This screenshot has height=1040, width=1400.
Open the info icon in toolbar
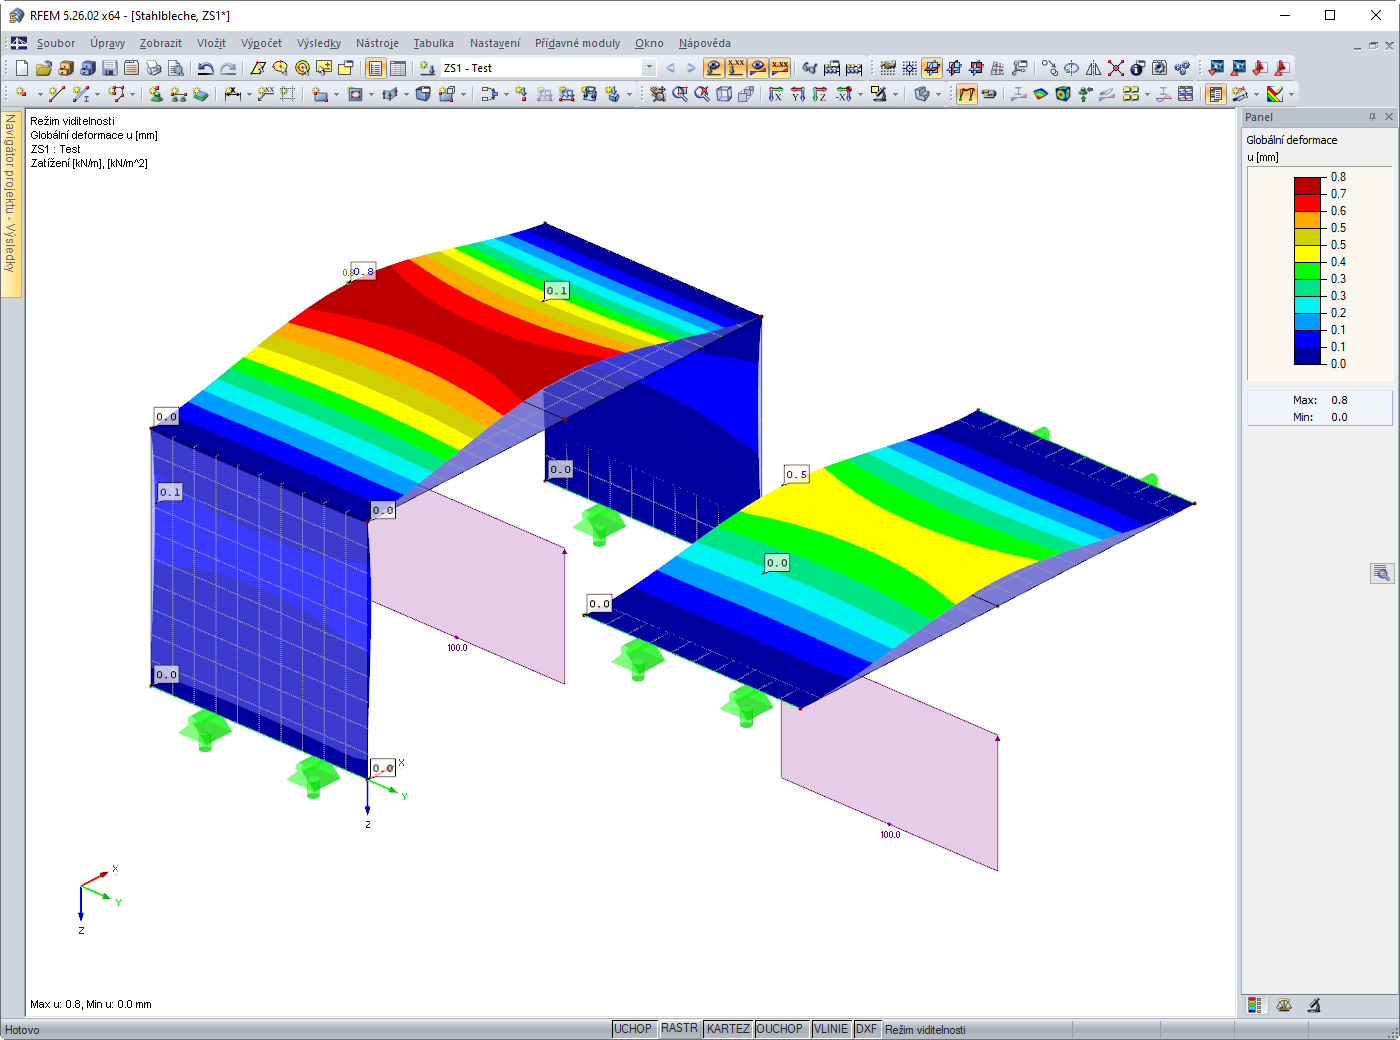(1138, 68)
